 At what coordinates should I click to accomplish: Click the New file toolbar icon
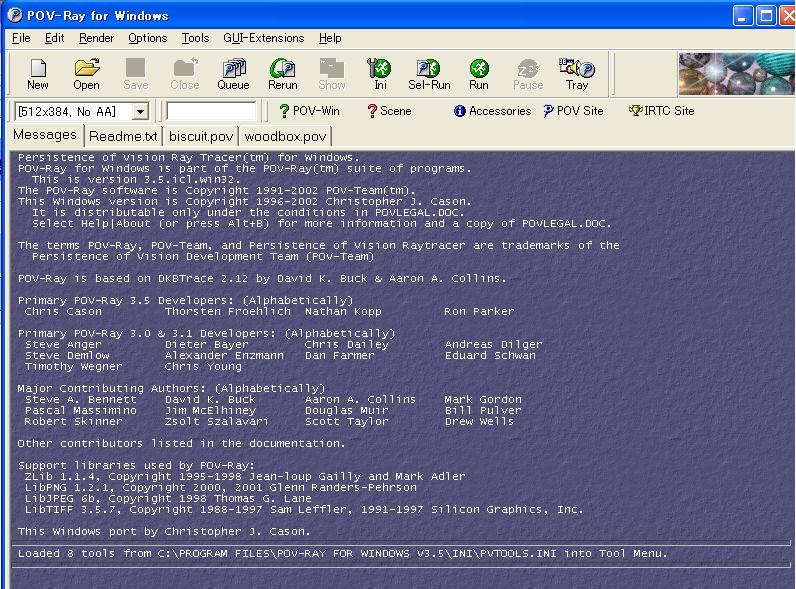pyautogui.click(x=38, y=74)
